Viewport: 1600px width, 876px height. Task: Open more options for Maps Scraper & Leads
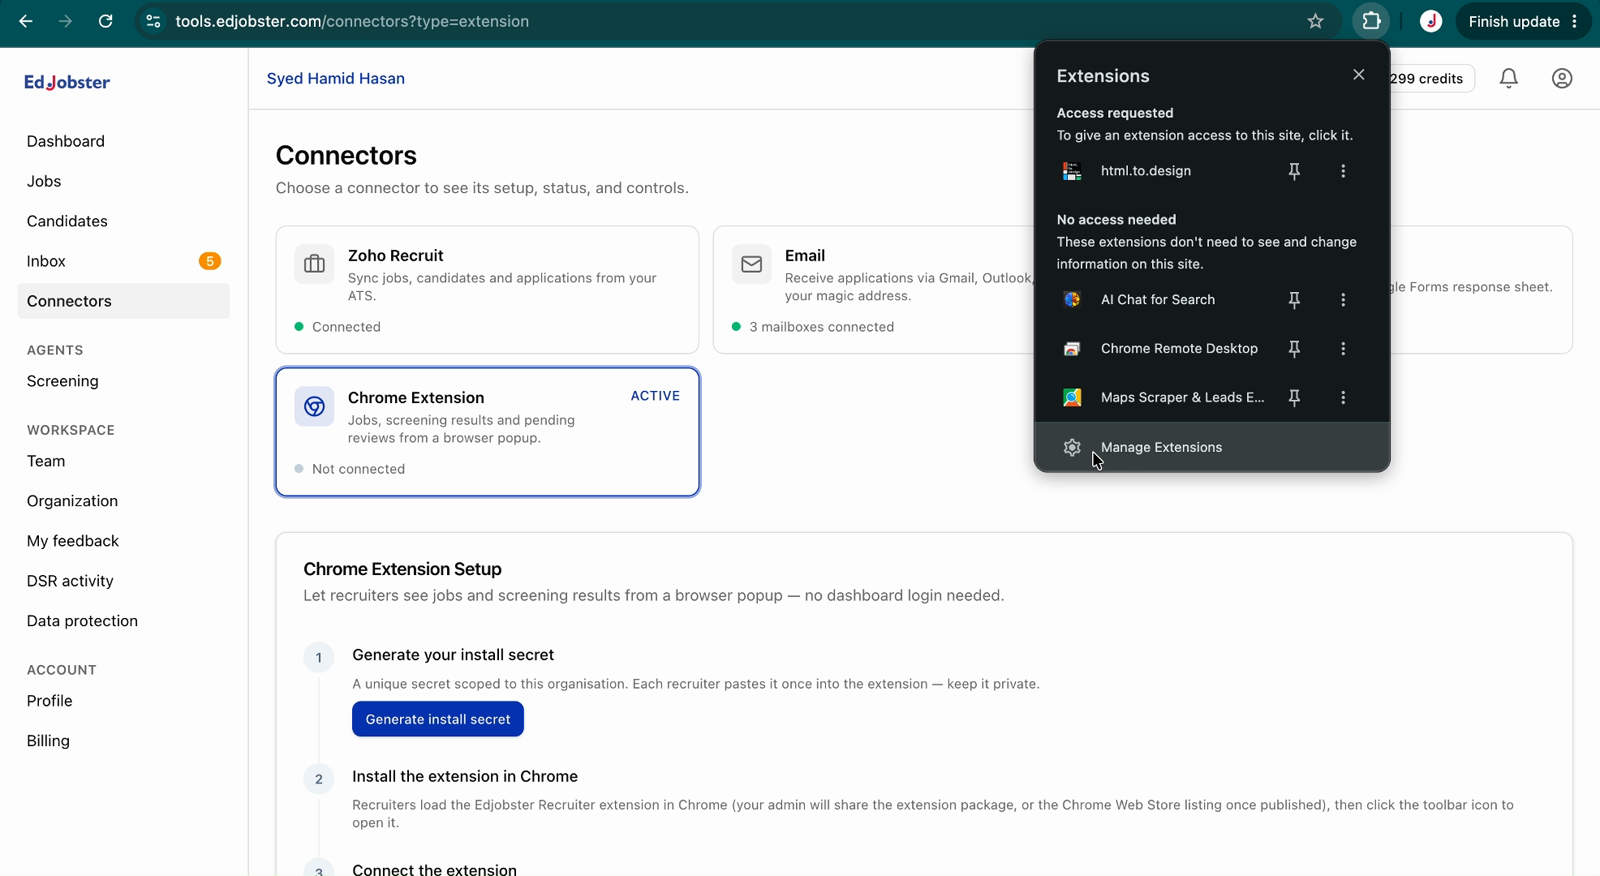1343,397
